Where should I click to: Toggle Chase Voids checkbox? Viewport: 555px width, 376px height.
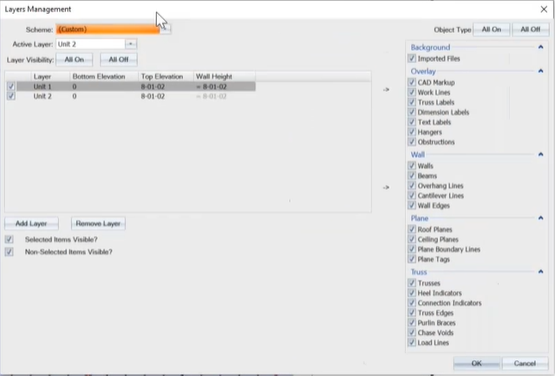tap(412, 332)
